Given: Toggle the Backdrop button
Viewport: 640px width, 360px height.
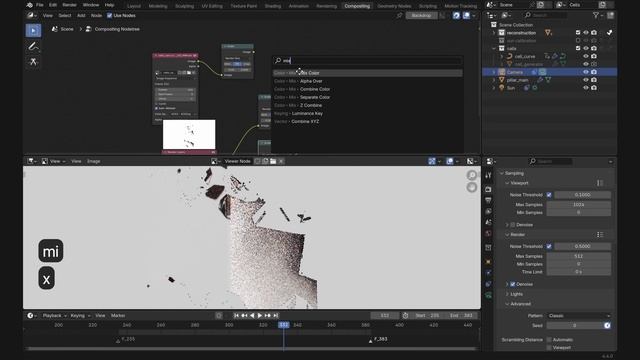Looking at the screenshot, I should tap(421, 16).
